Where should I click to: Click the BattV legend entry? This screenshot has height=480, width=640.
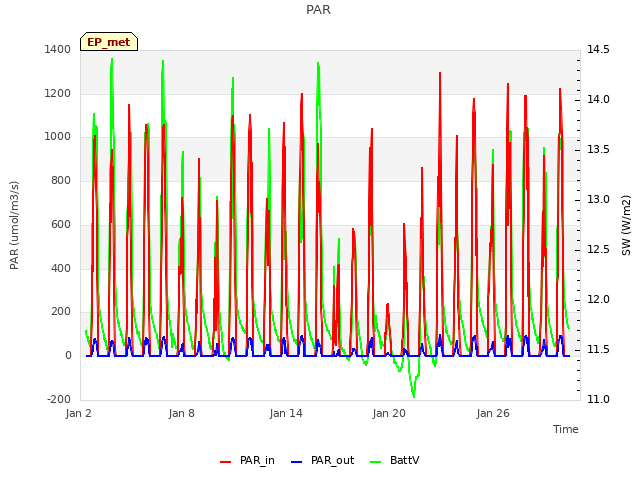click(394, 460)
